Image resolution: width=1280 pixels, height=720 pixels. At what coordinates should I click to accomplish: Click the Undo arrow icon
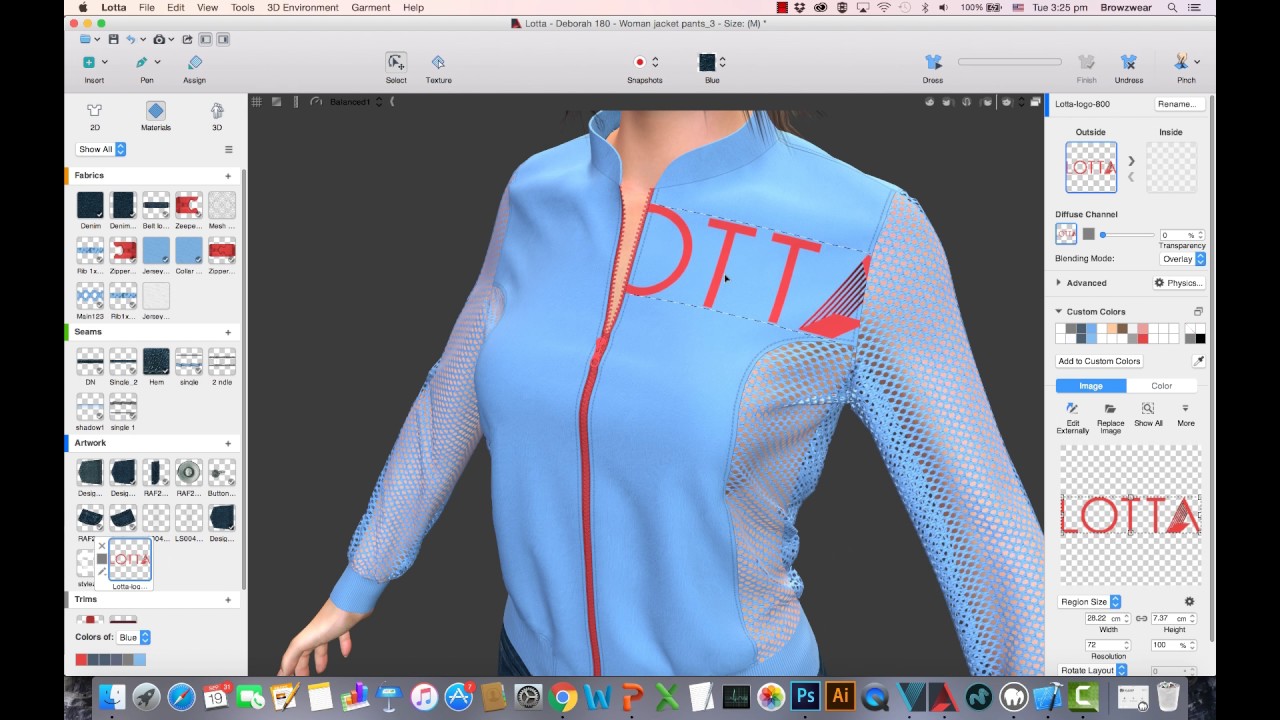[x=131, y=39]
